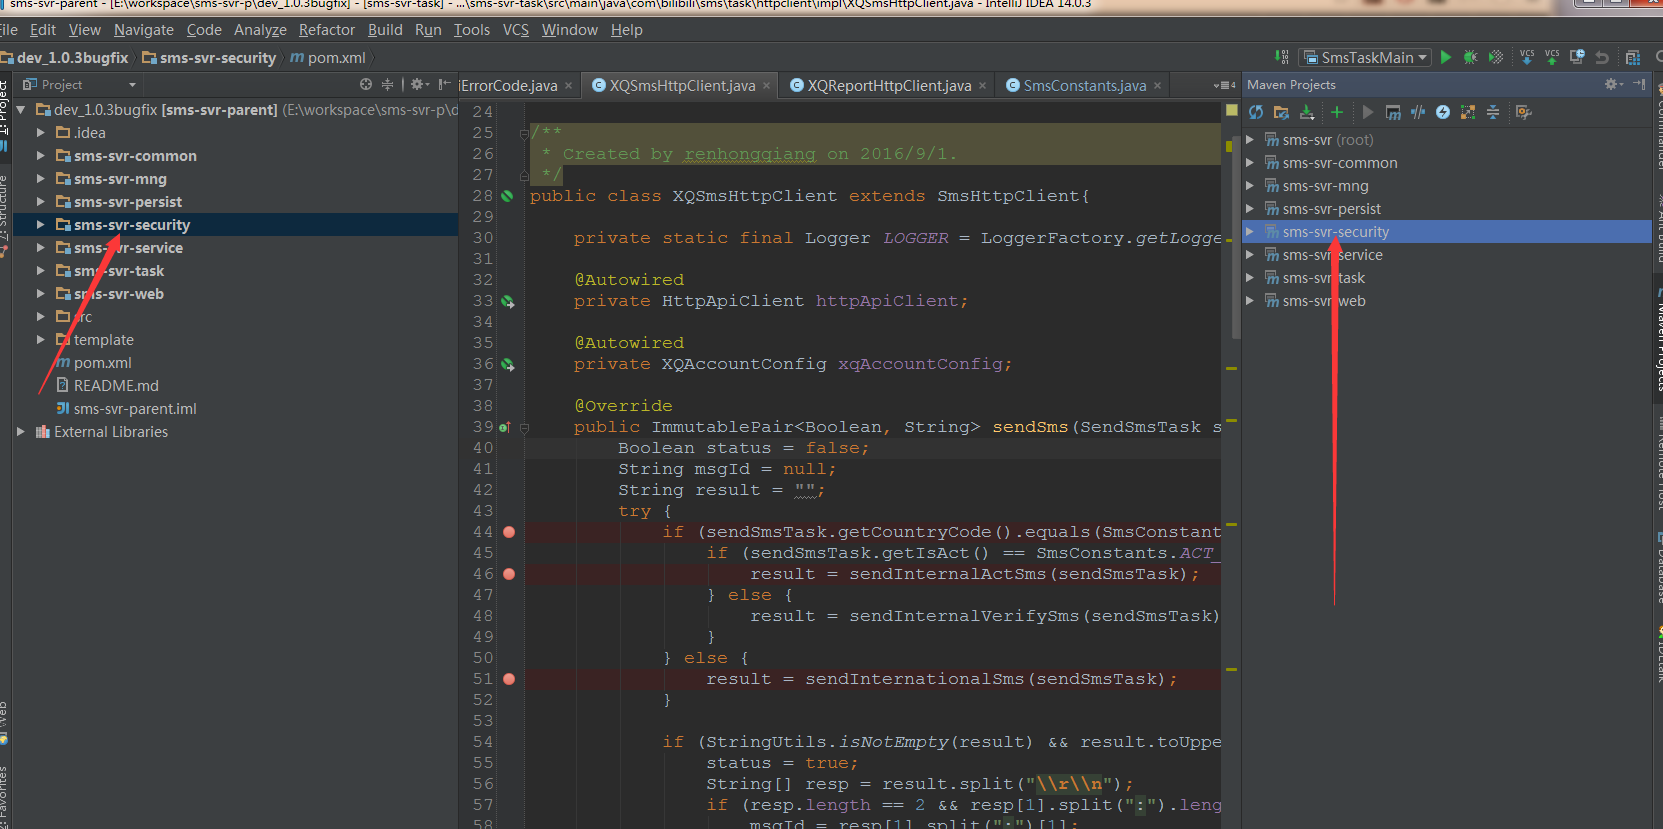Add Maven project with plus icon
Screen dimensions: 1663x829
[x=1336, y=112]
